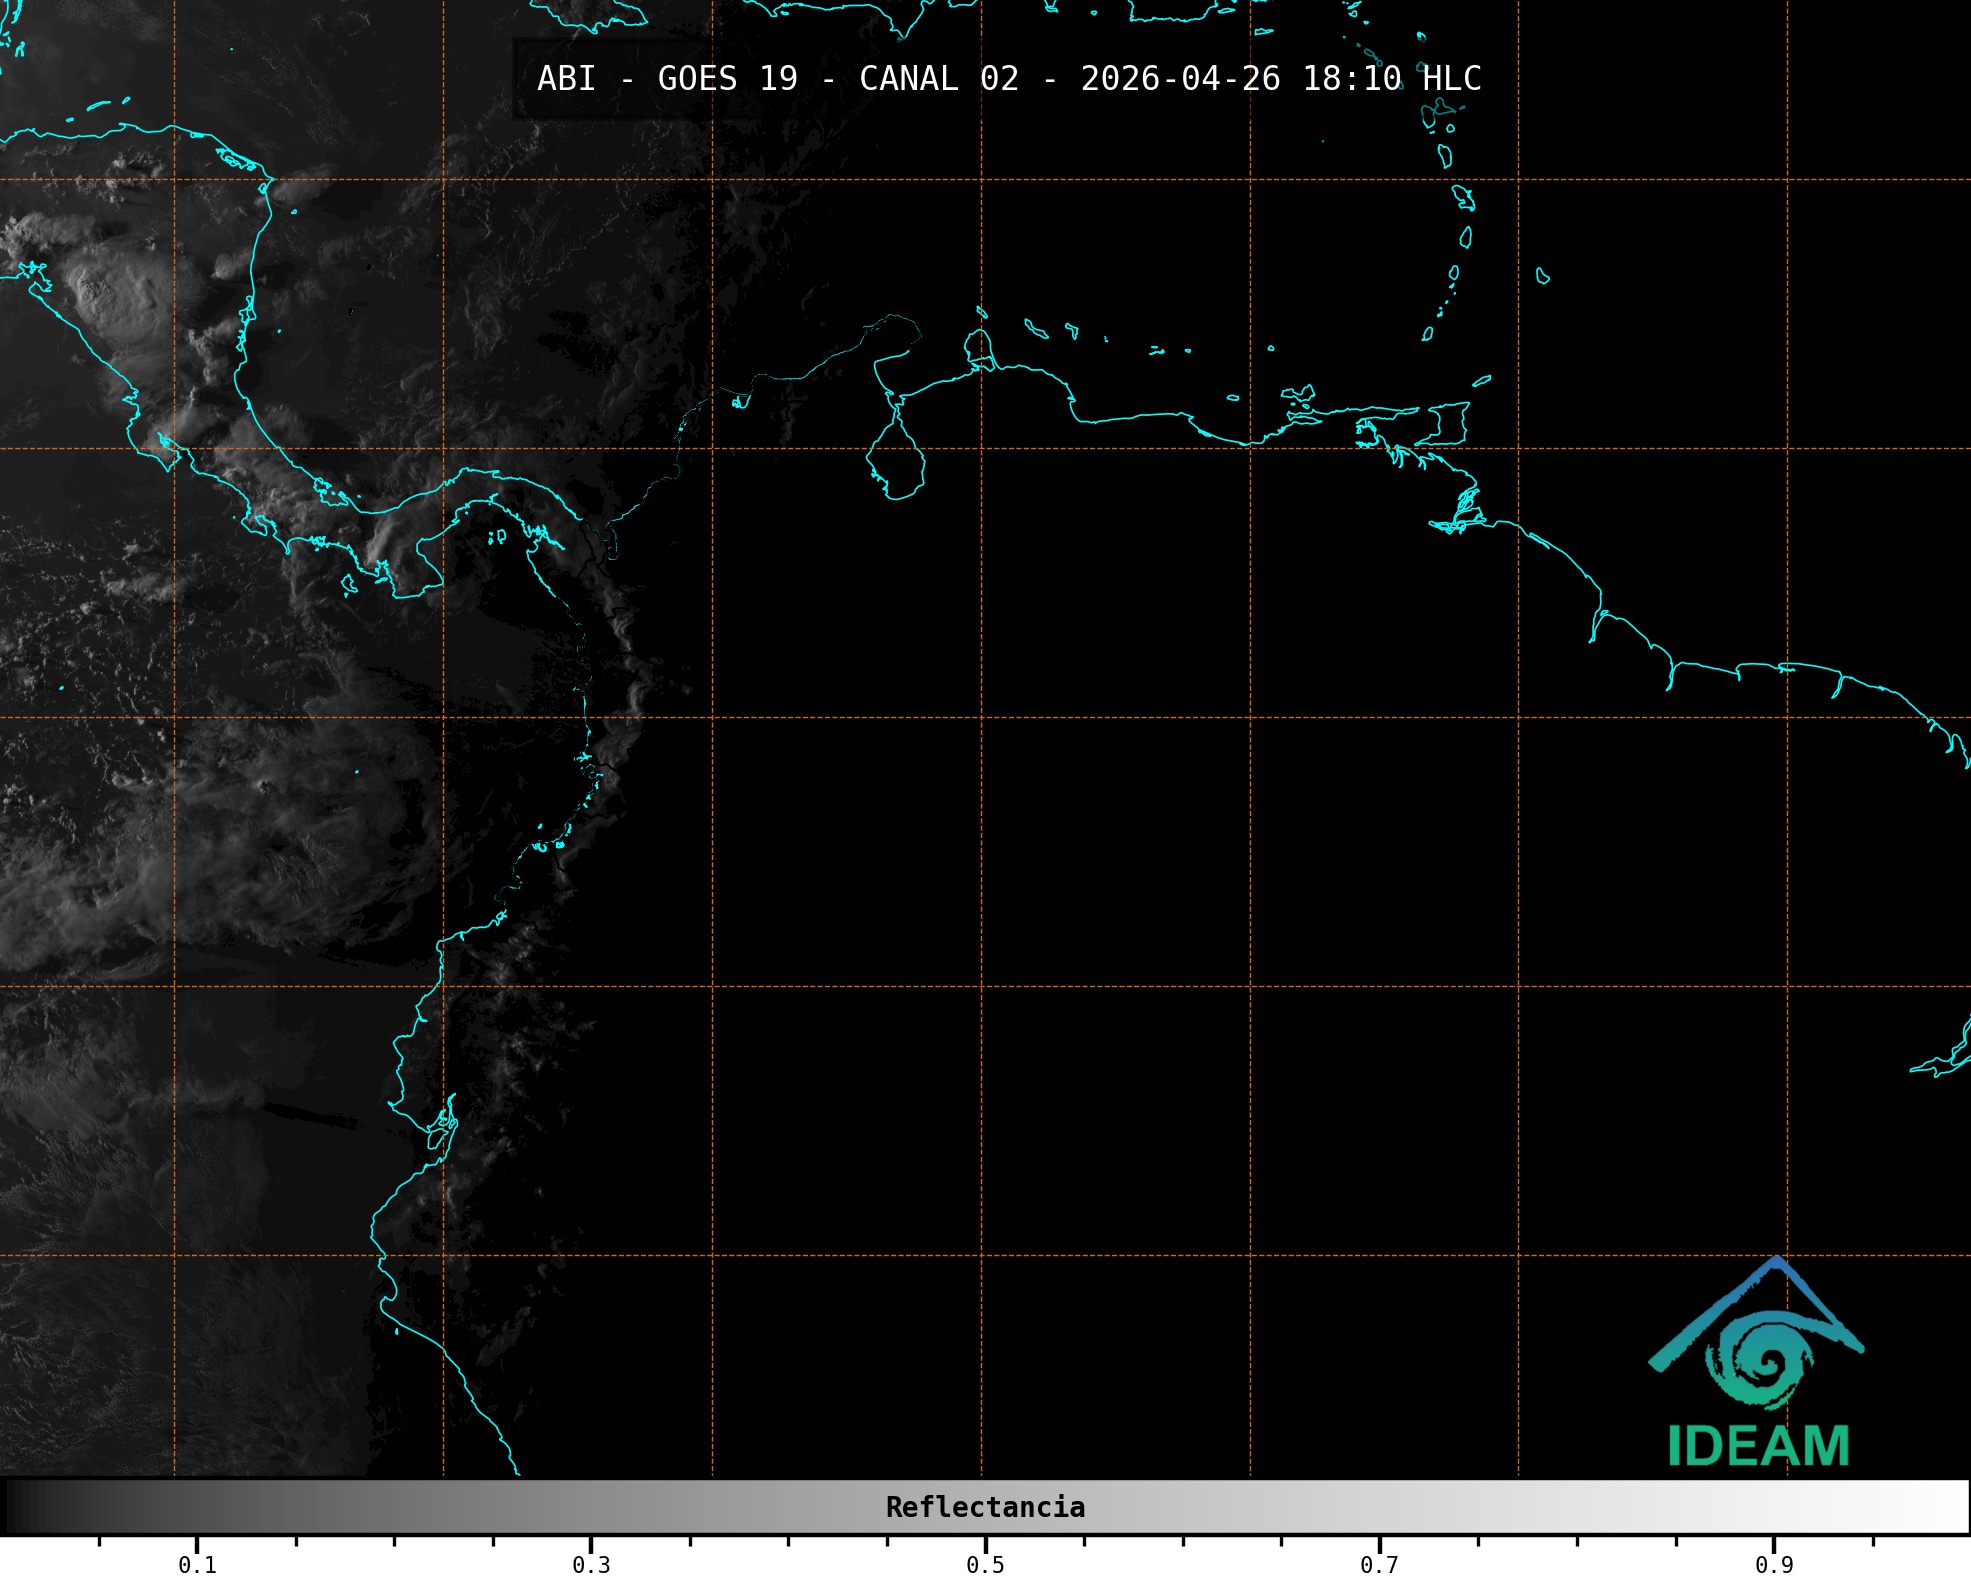The height and width of the screenshot is (1577, 1971).
Task: Click the 0.1 tick label on colorbar
Action: pos(197,1564)
